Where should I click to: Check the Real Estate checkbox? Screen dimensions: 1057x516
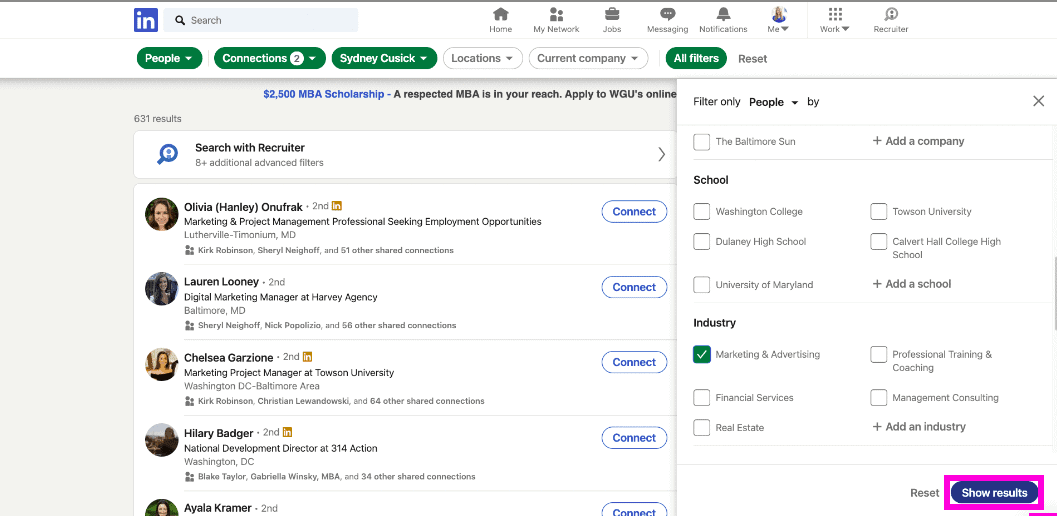(x=702, y=427)
